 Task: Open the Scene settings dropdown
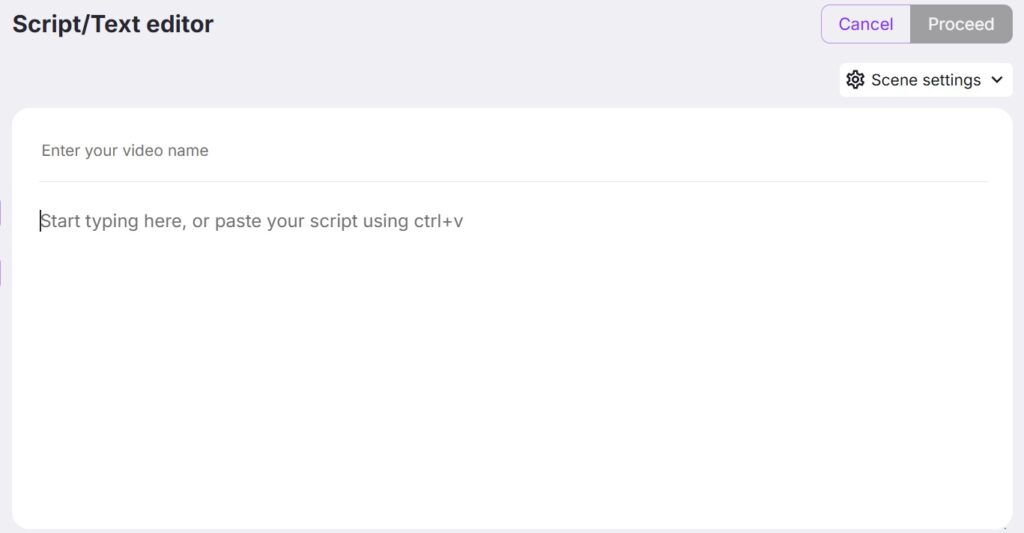(925, 80)
